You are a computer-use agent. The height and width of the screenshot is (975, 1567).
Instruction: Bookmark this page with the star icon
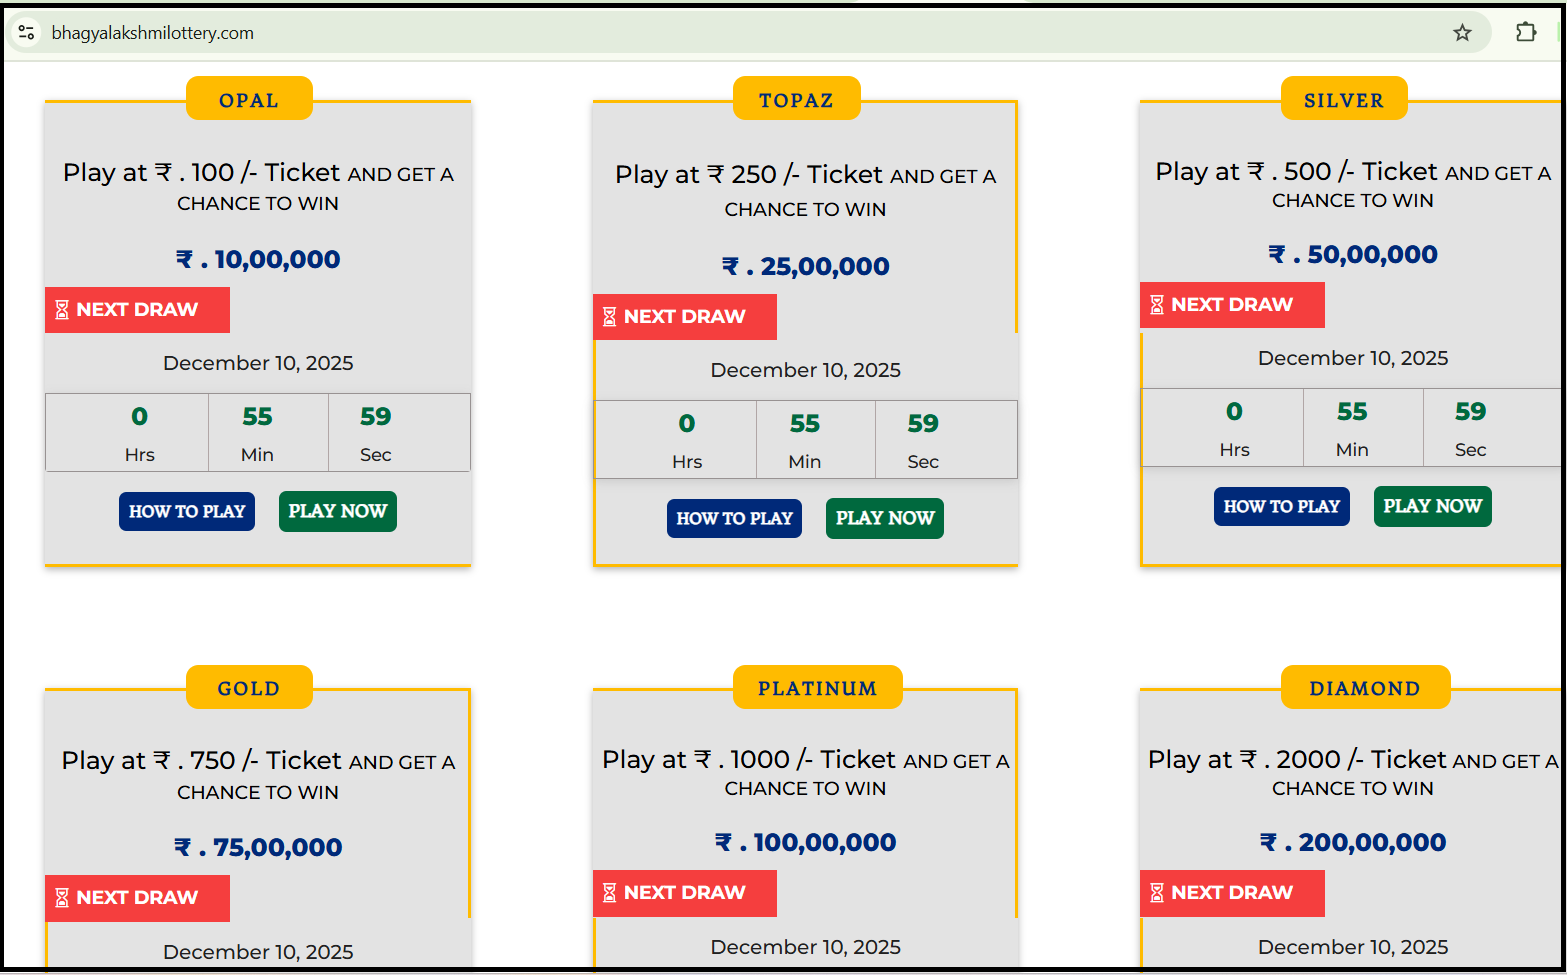point(1462,33)
